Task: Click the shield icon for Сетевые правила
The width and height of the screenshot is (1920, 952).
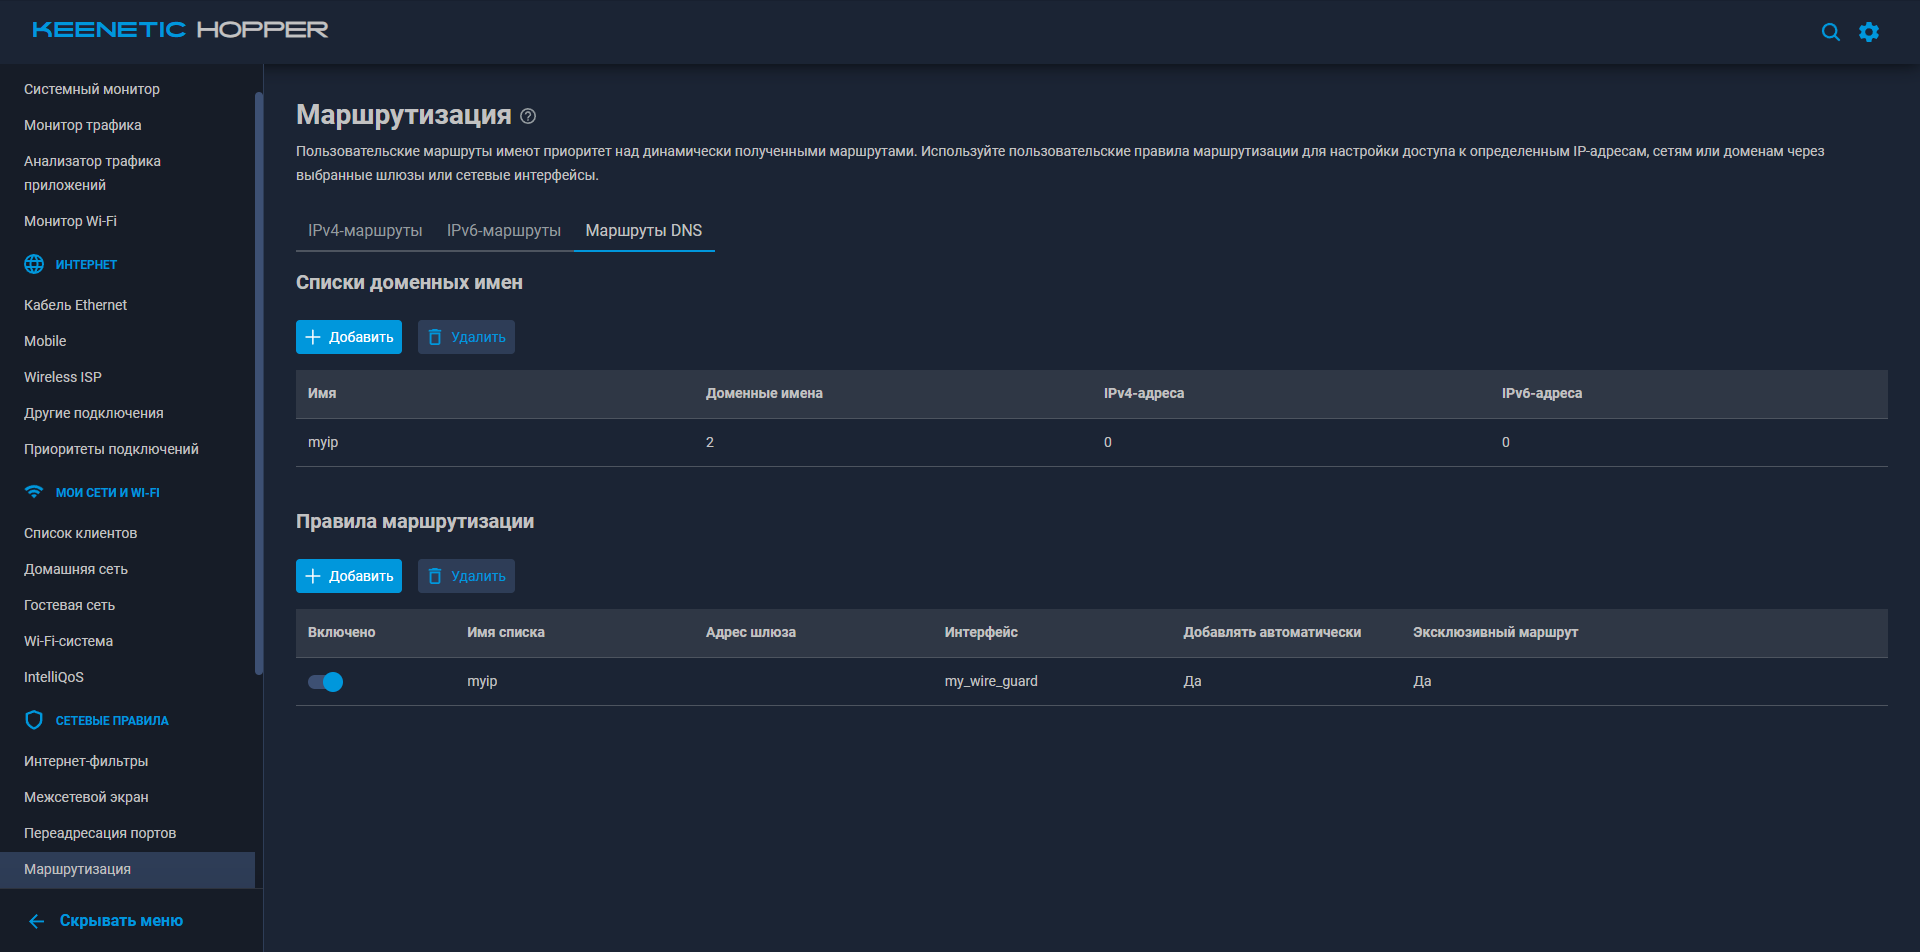Action: [x=34, y=720]
